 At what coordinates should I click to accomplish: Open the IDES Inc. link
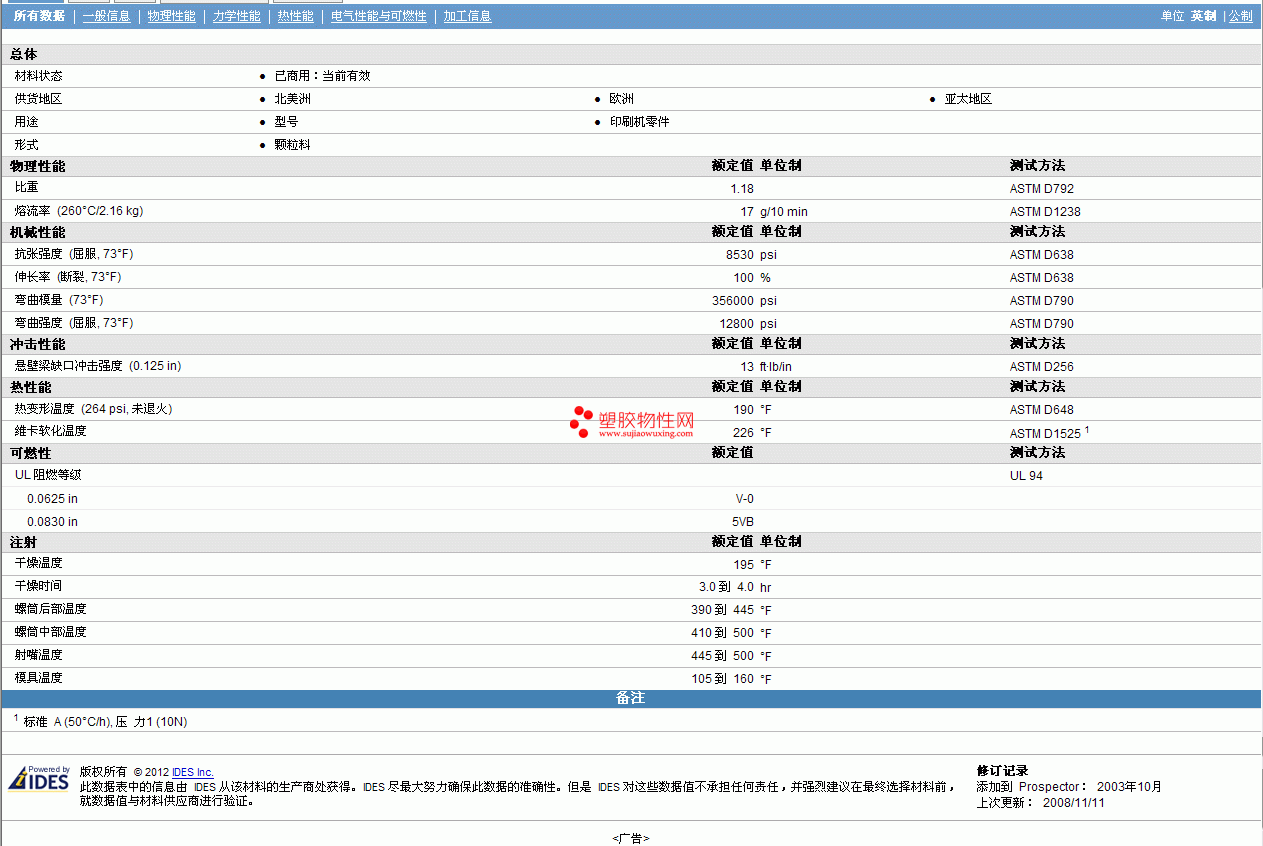click(x=193, y=772)
